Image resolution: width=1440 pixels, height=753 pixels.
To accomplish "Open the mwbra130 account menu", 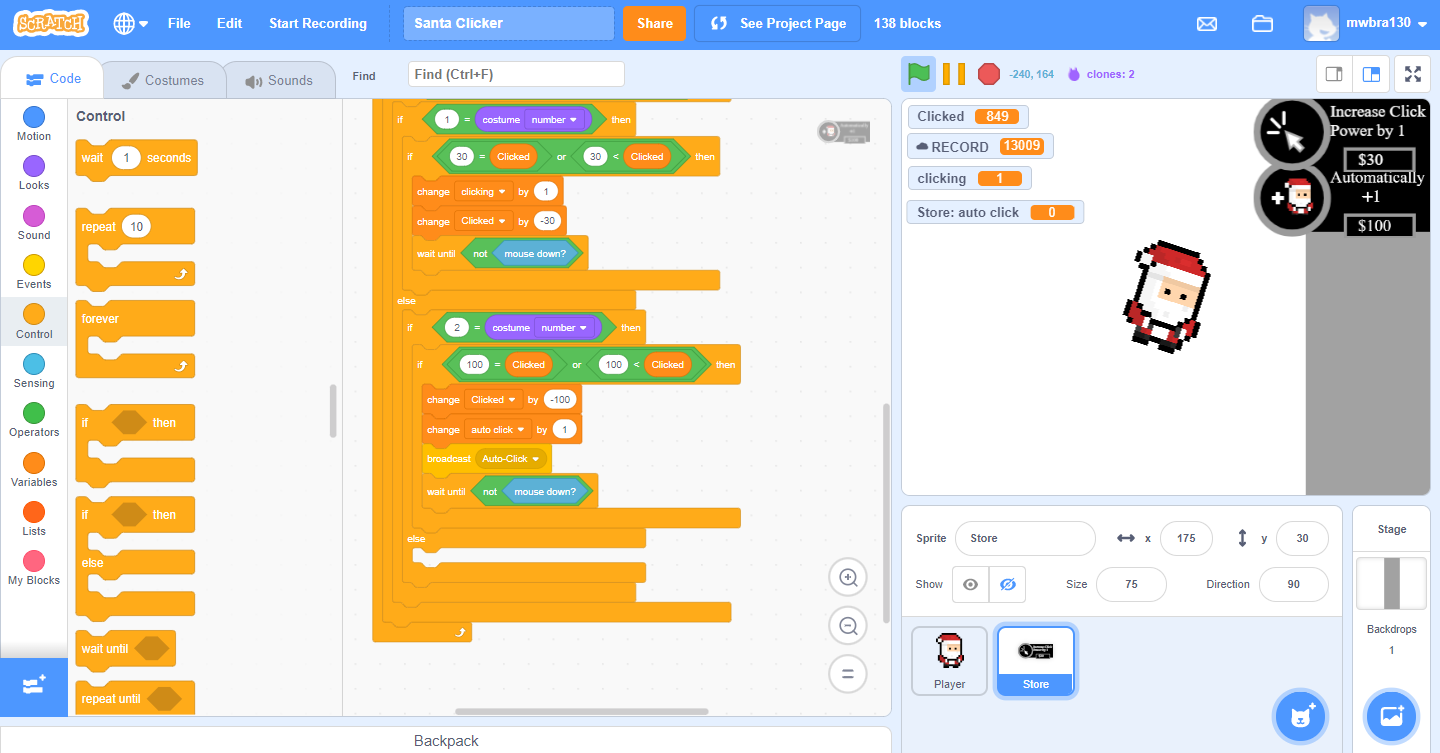I will 1364,23.
